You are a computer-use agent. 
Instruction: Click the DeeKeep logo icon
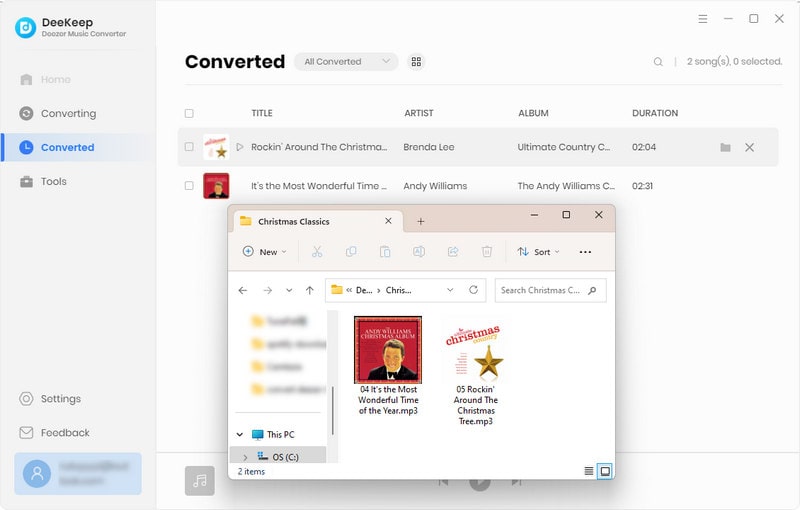(x=26, y=28)
